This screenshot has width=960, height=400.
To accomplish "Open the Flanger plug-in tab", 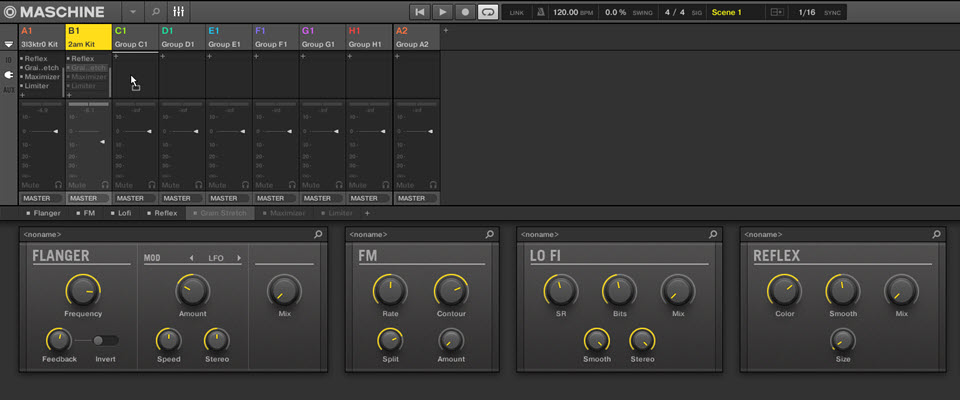I will coord(43,213).
